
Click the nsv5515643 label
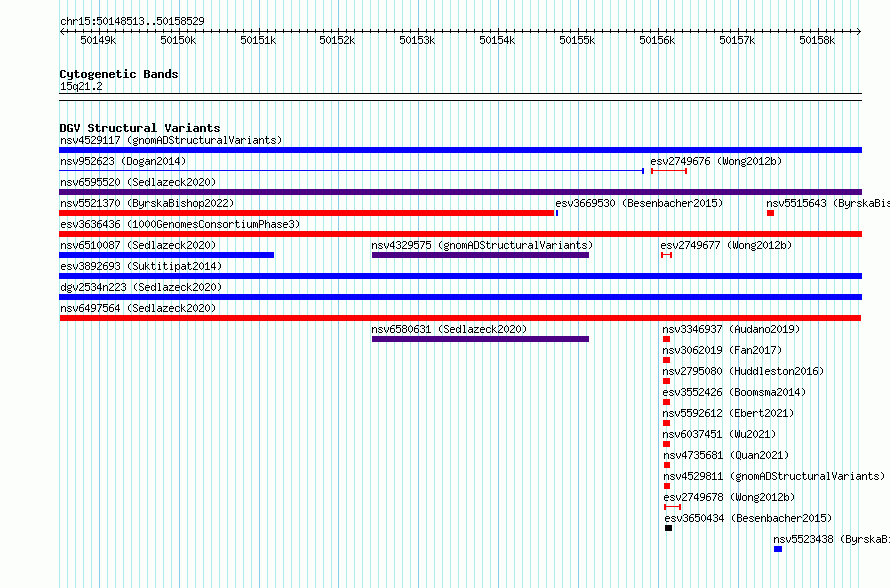[x=828, y=203]
